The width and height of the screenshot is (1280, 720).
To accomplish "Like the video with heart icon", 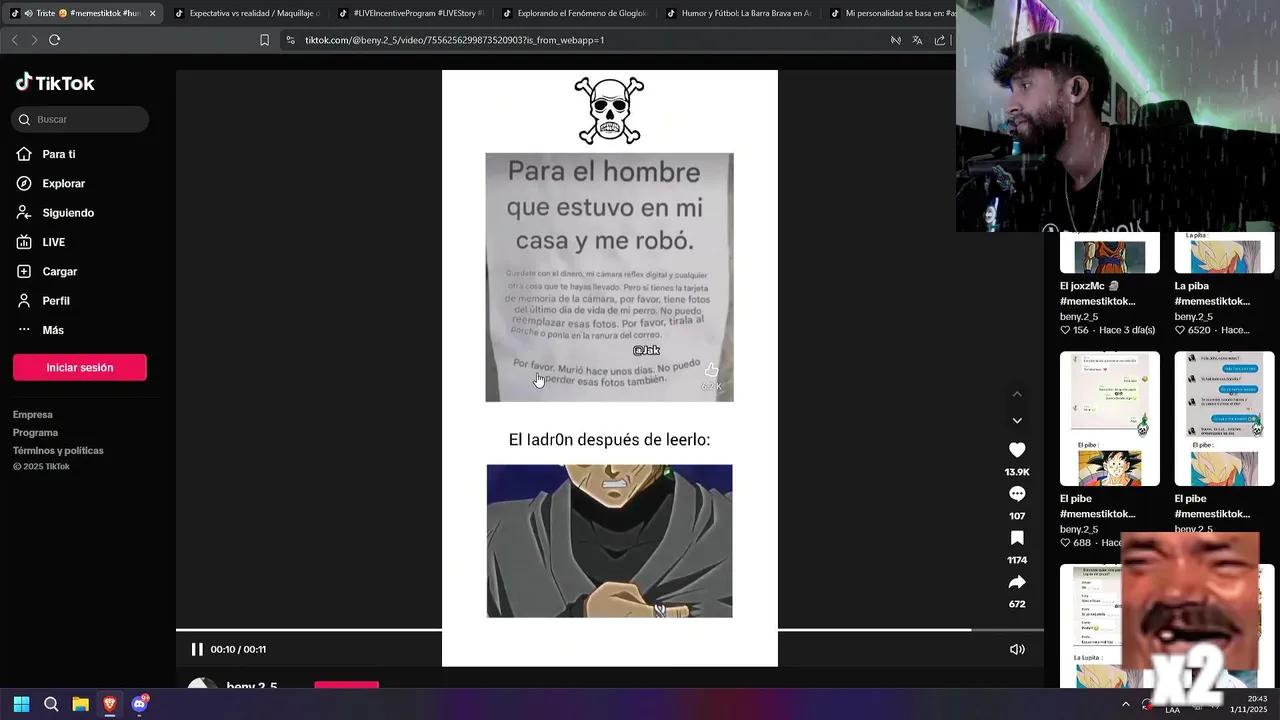I will (x=1017, y=450).
